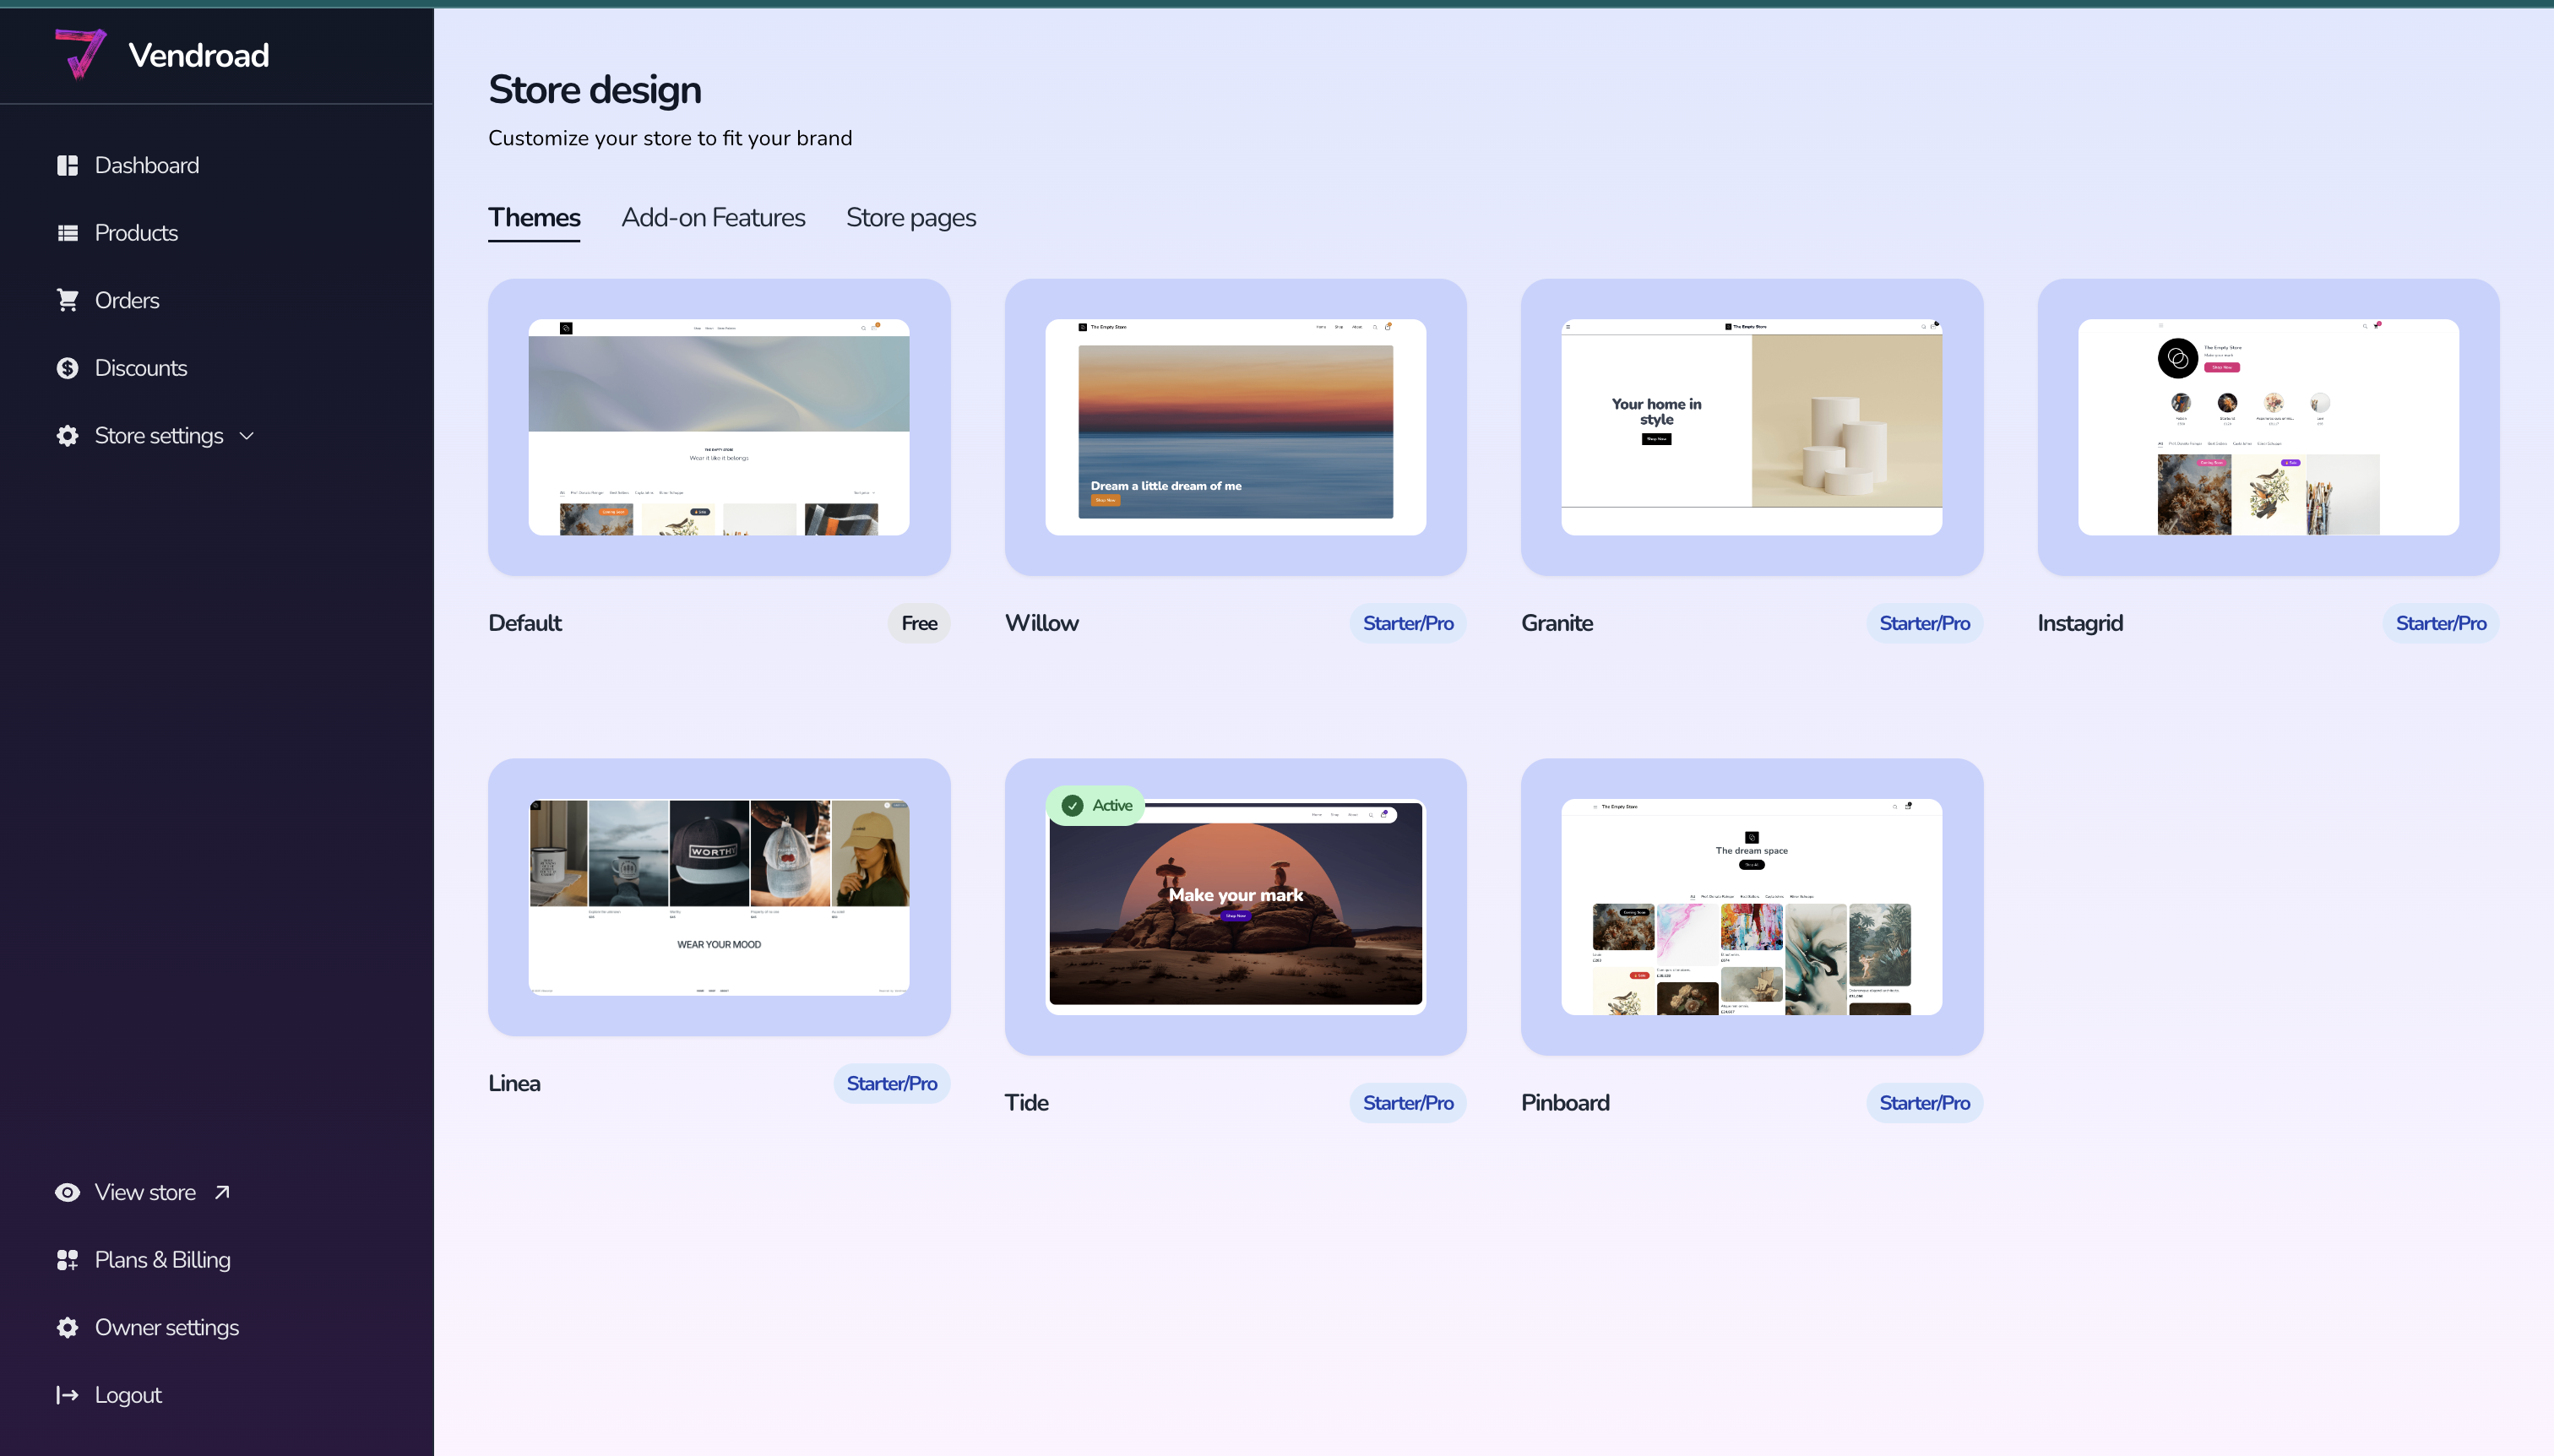Open external arrow beside View store

click(x=223, y=1192)
